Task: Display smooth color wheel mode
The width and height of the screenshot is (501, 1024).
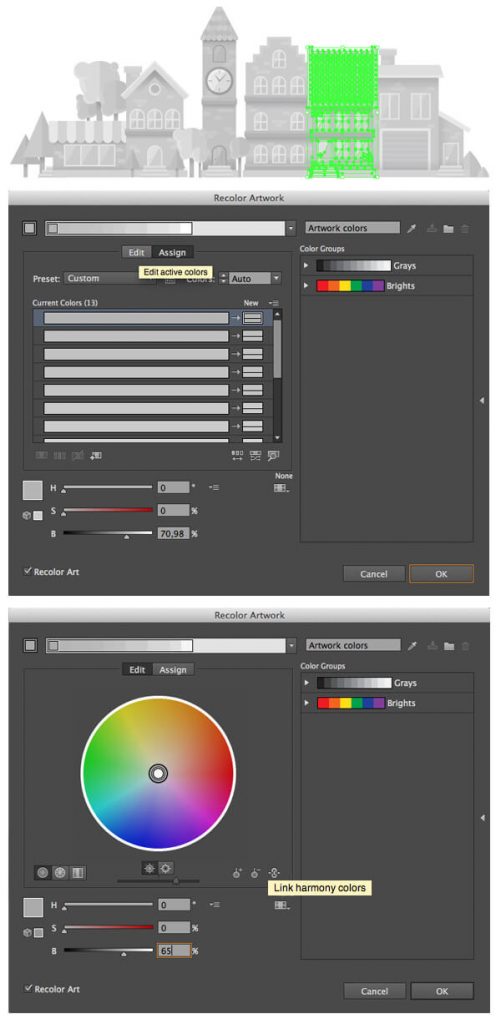Action: tap(43, 872)
